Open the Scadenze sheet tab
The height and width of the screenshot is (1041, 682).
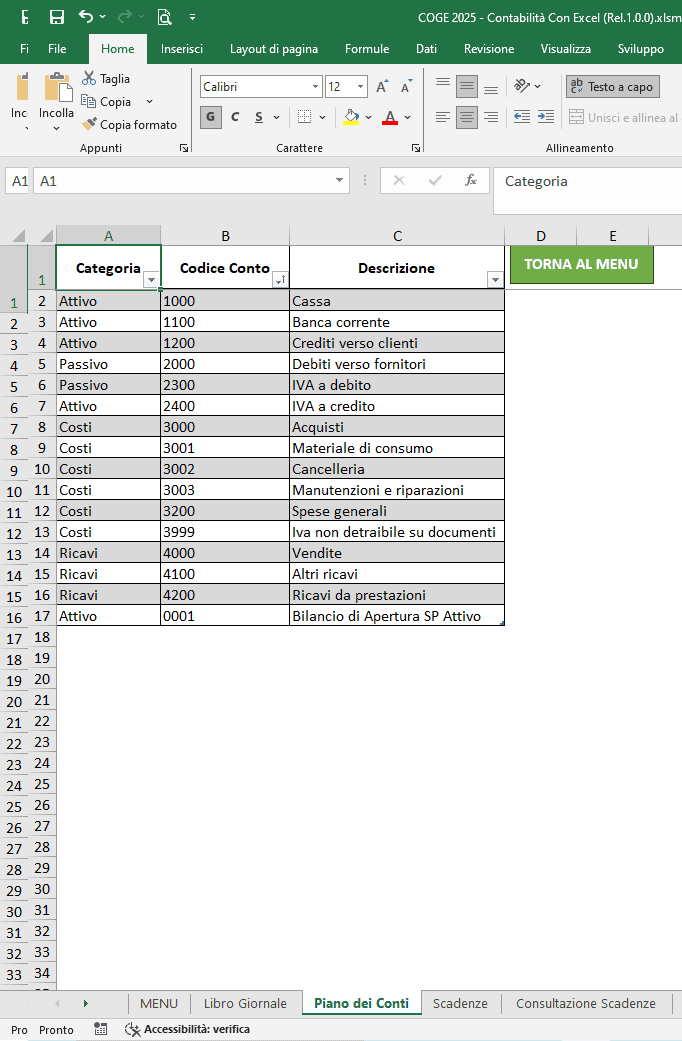pyautogui.click(x=460, y=1003)
